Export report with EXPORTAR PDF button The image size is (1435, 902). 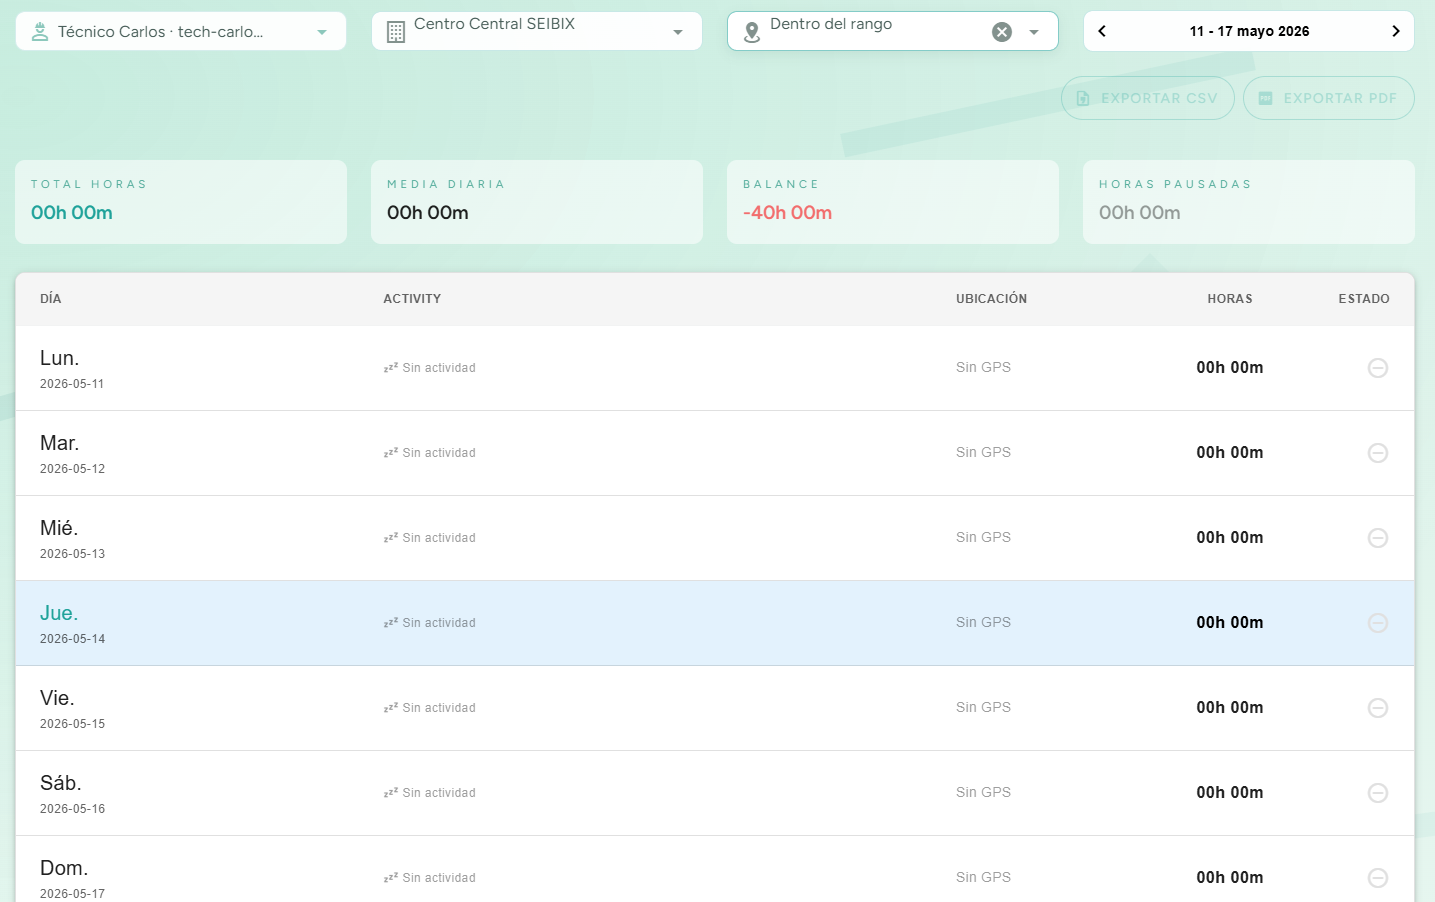[x=1328, y=98]
